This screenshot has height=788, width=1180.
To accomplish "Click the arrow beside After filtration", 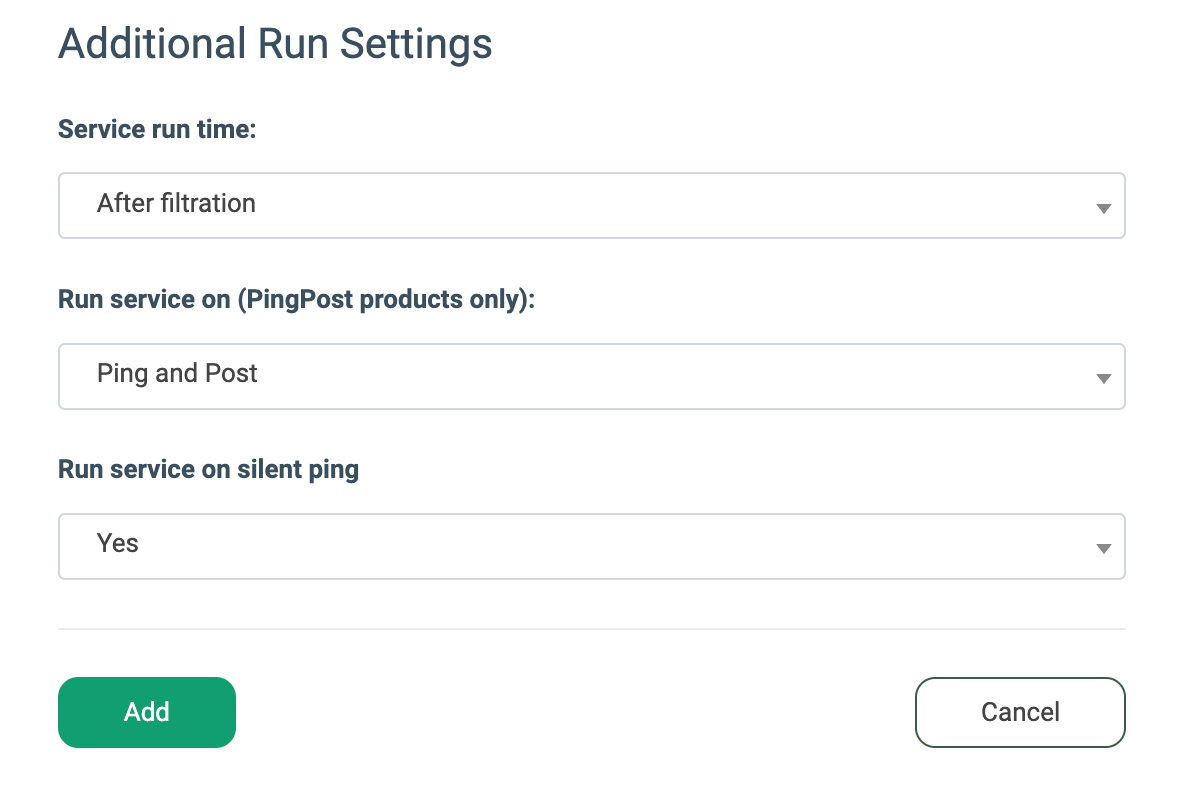I will coord(1103,208).
